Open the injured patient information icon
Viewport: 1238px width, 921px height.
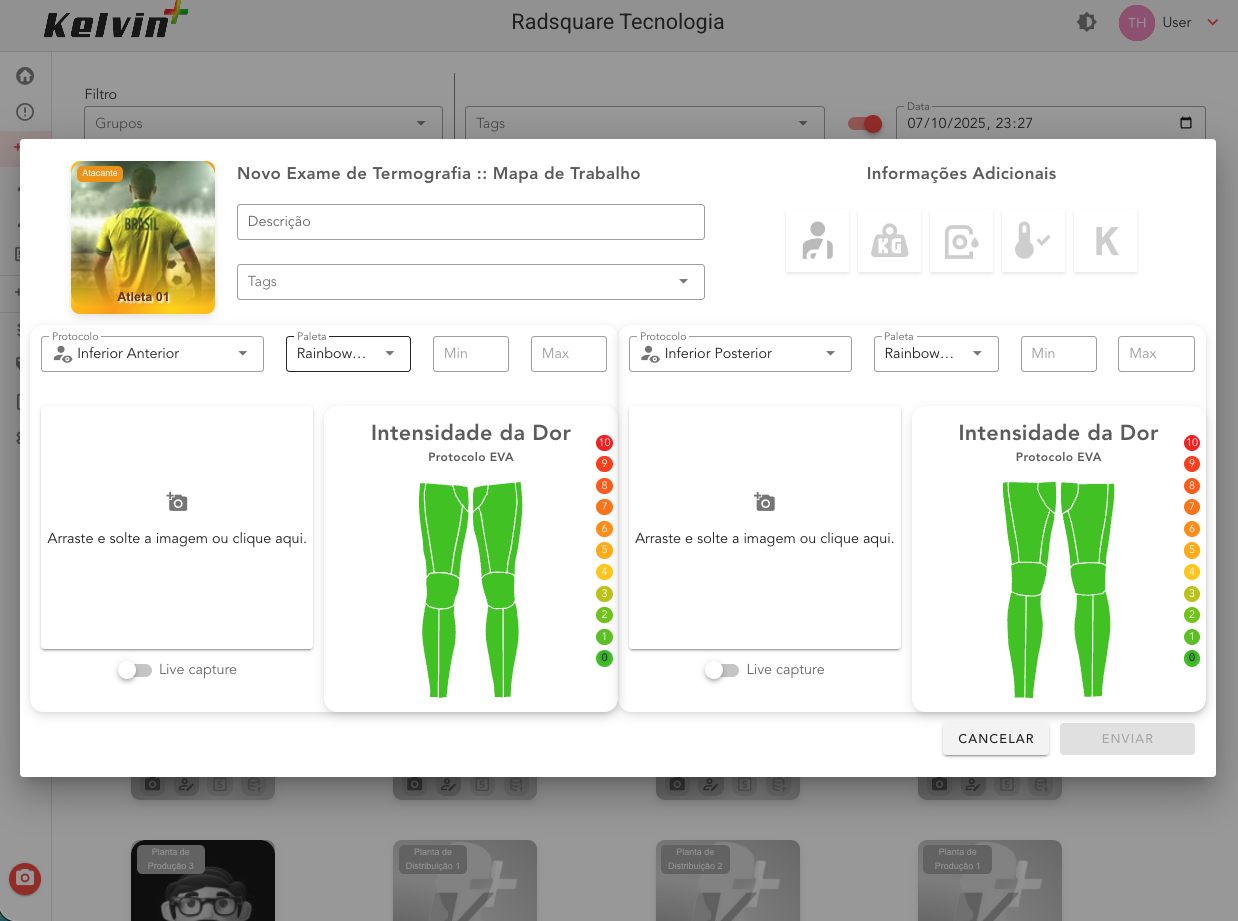[x=817, y=241]
